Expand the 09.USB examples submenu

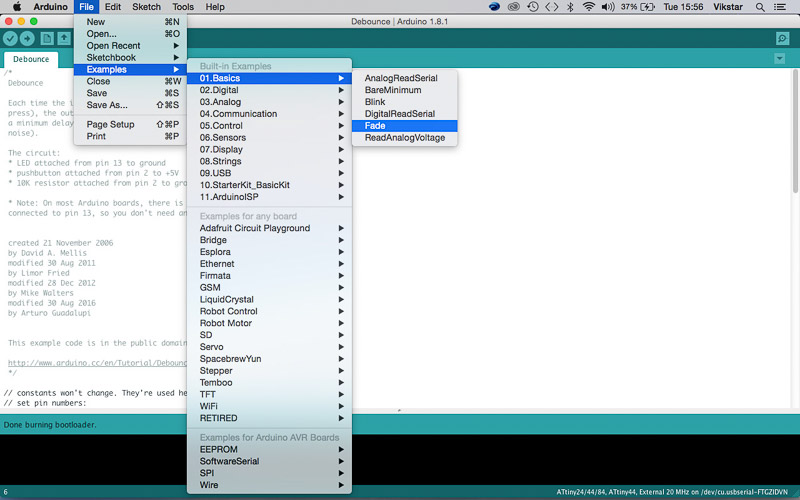pyautogui.click(x=269, y=173)
